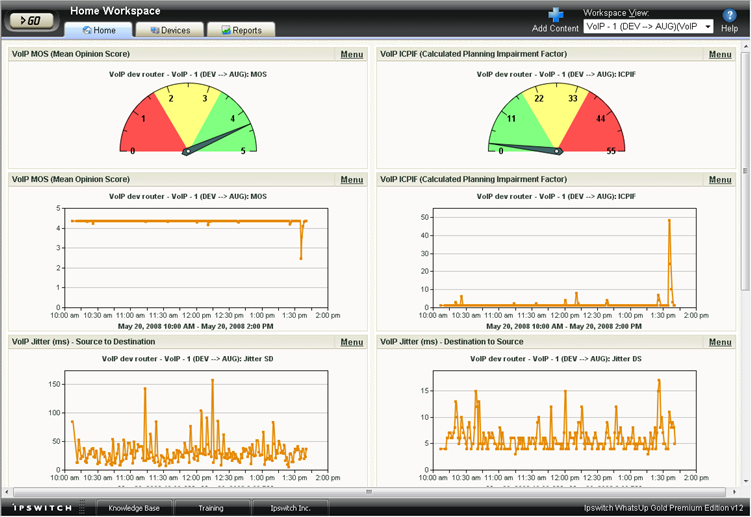Click the Add Content plus icon

tap(556, 15)
